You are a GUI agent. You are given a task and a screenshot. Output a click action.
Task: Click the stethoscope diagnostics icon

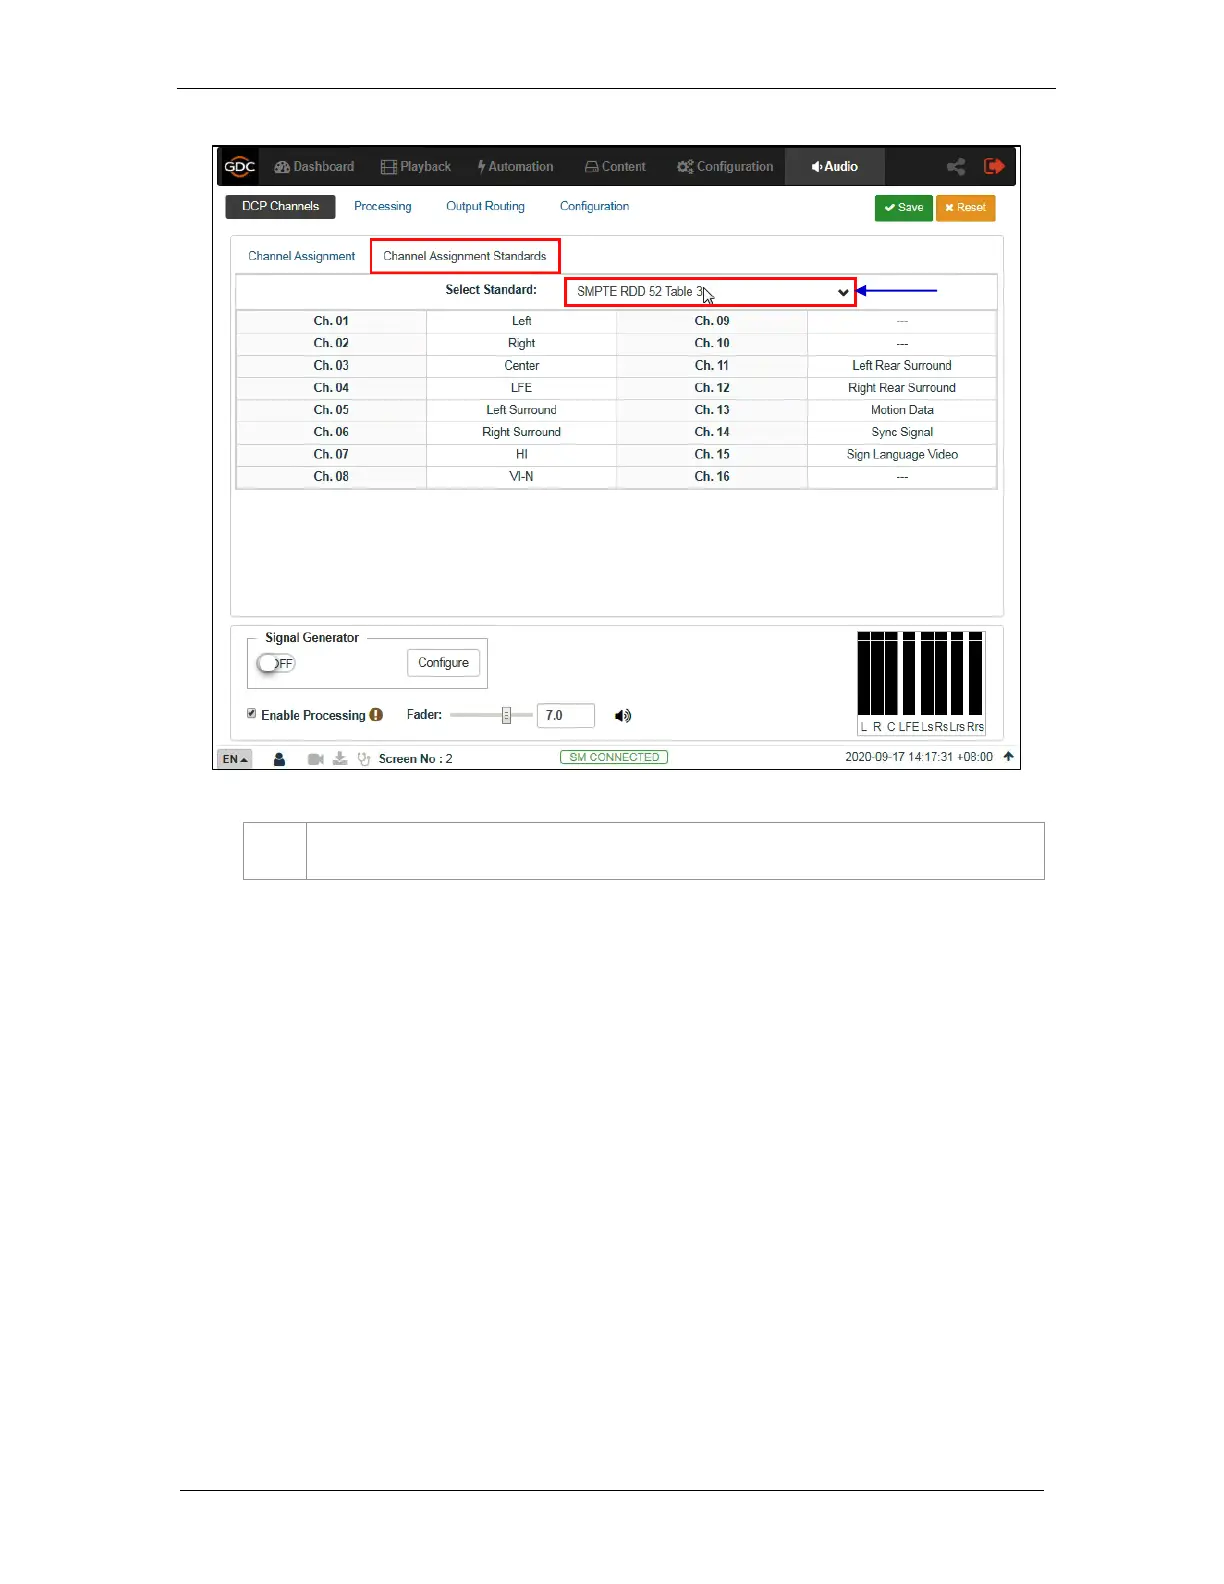[364, 759]
